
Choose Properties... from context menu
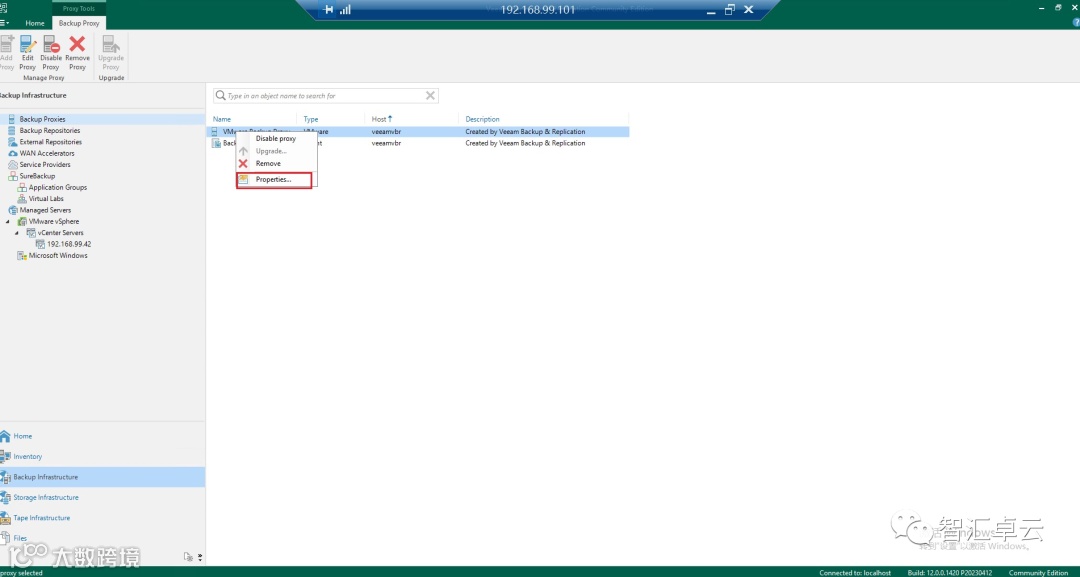coord(273,180)
